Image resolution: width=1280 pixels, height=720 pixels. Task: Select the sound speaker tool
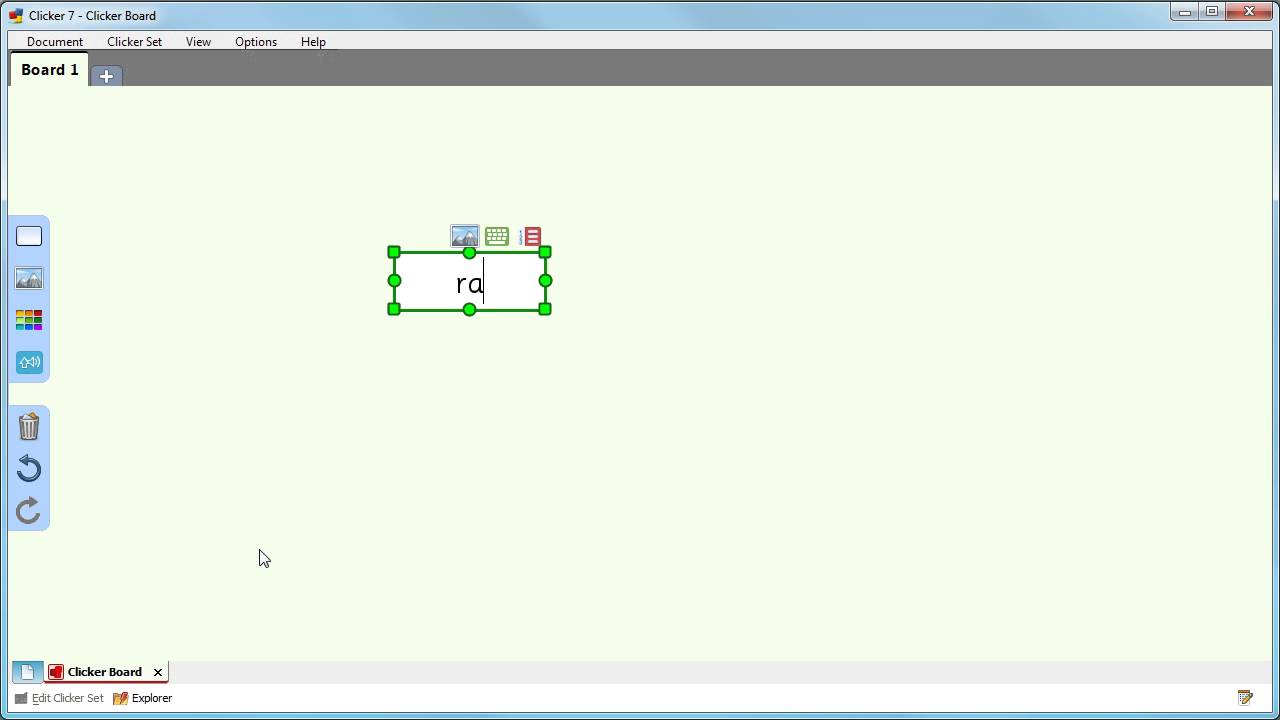[x=29, y=362]
